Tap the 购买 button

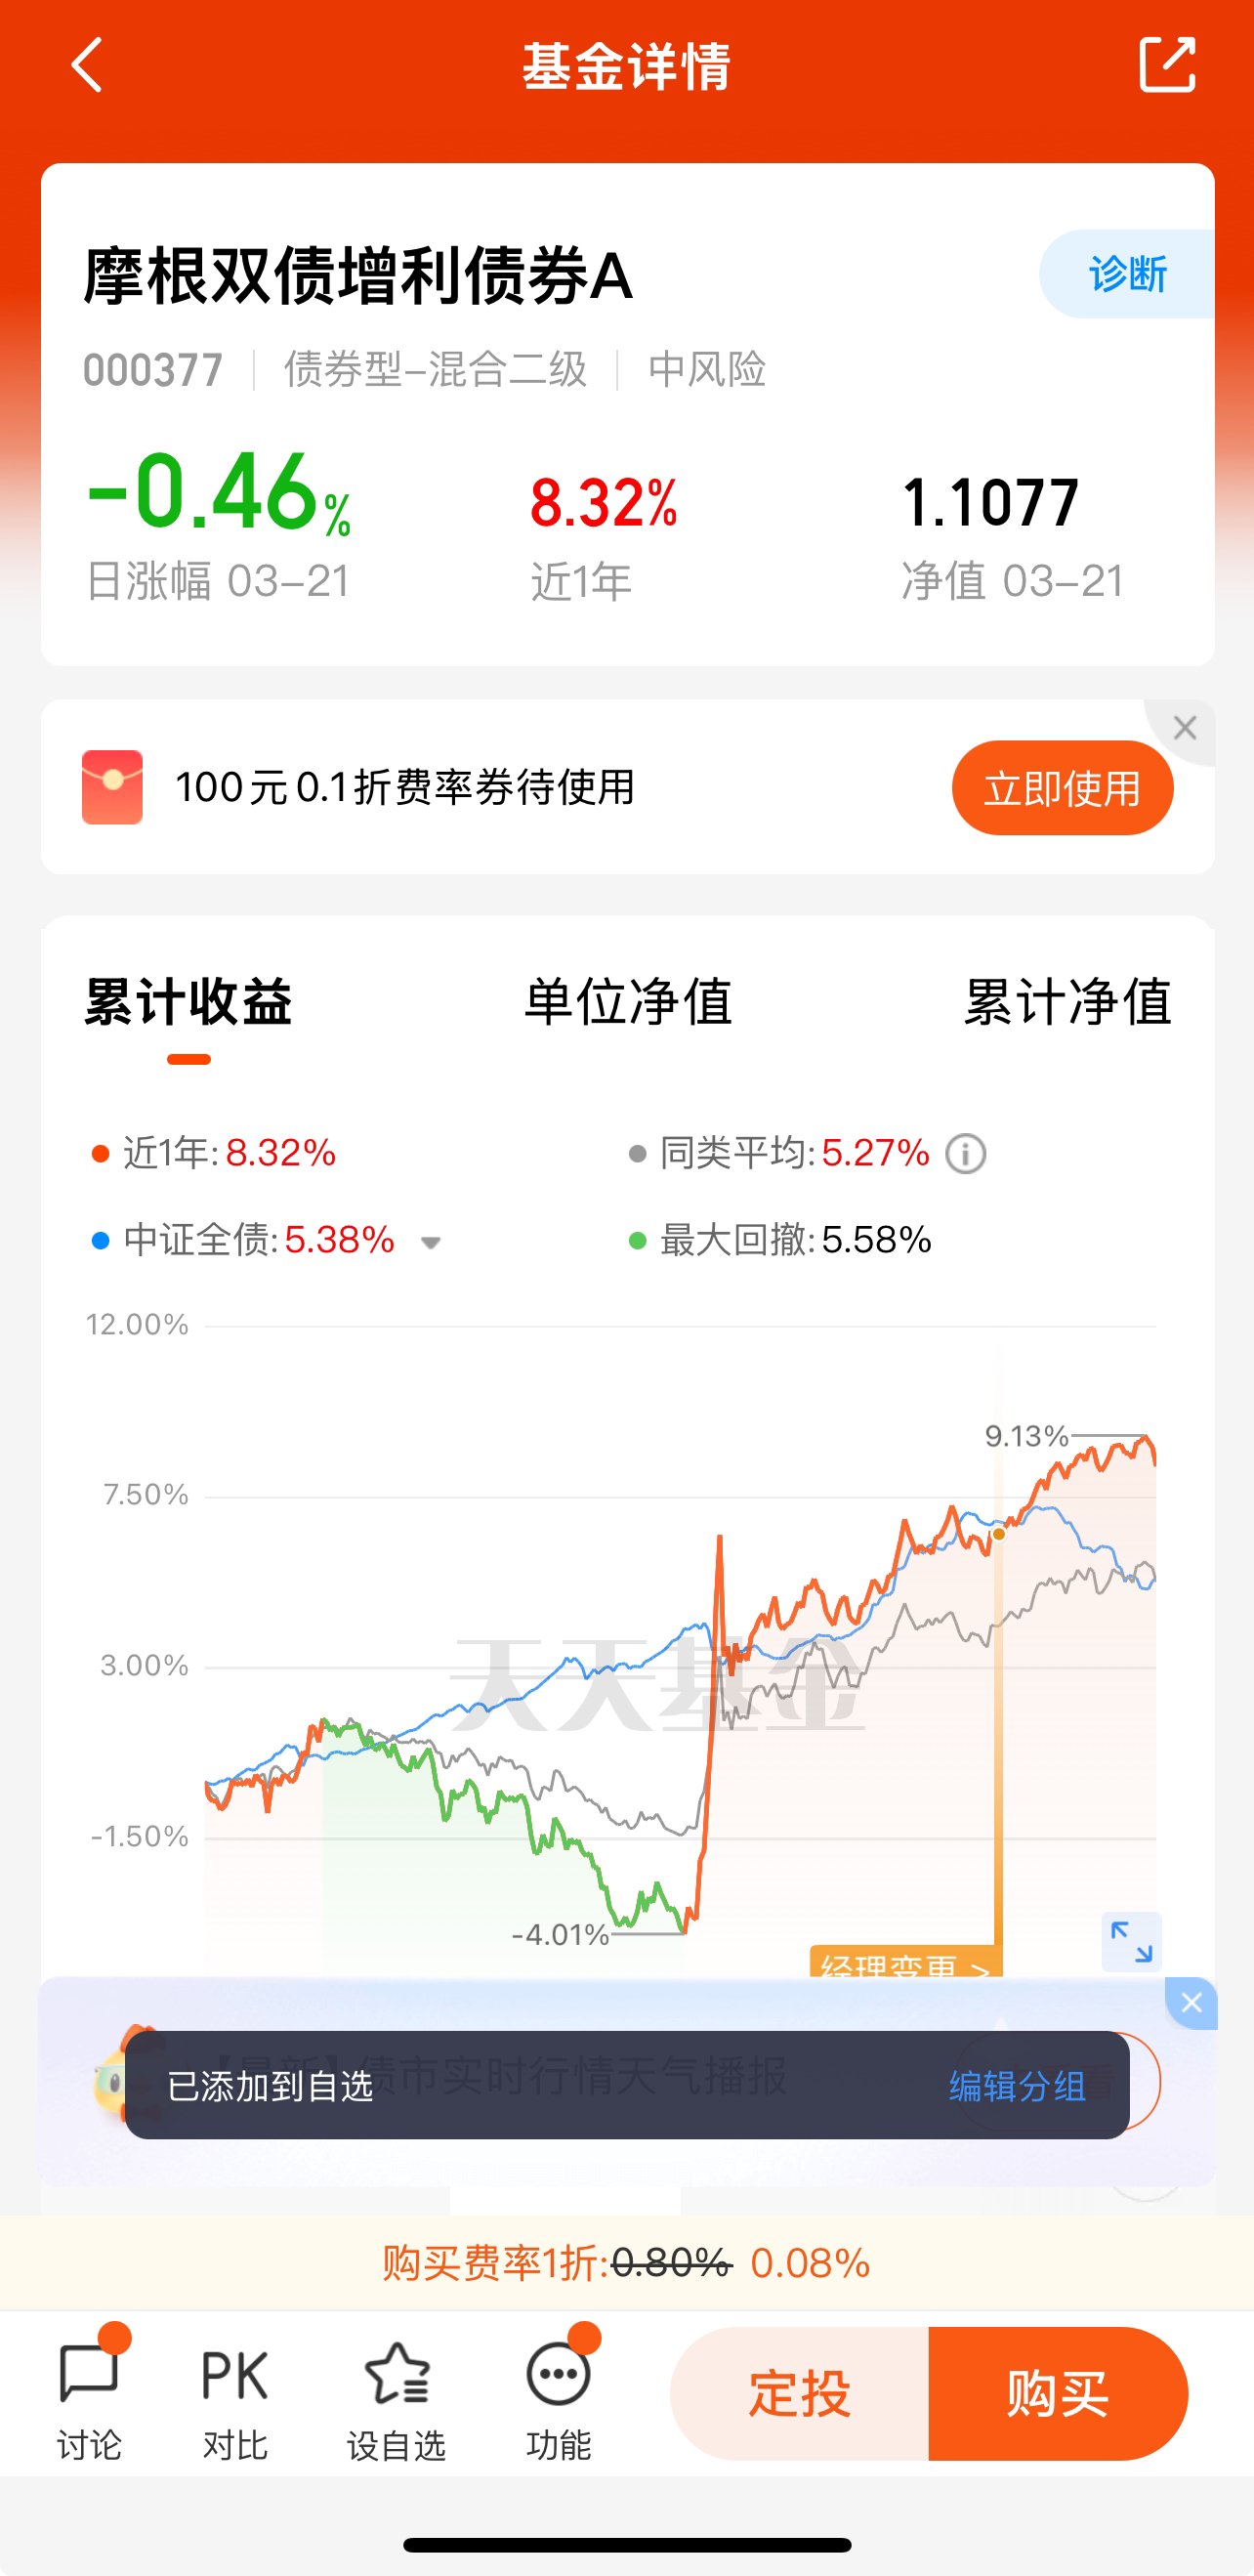click(1058, 2394)
